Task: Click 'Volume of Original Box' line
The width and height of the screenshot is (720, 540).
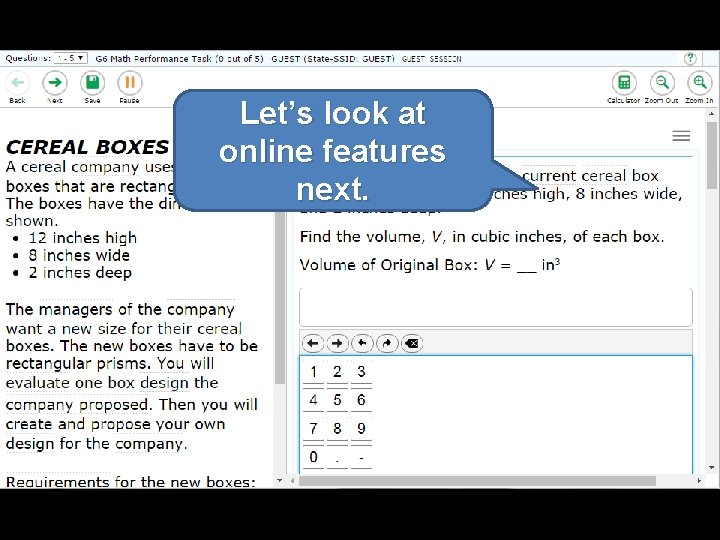Action: point(430,265)
